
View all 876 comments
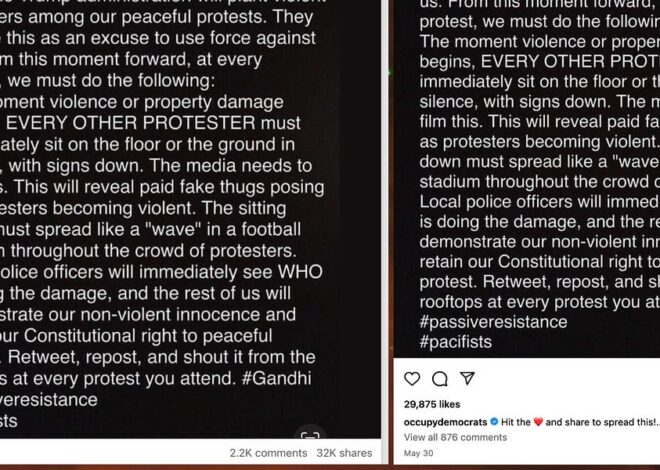(455, 438)
